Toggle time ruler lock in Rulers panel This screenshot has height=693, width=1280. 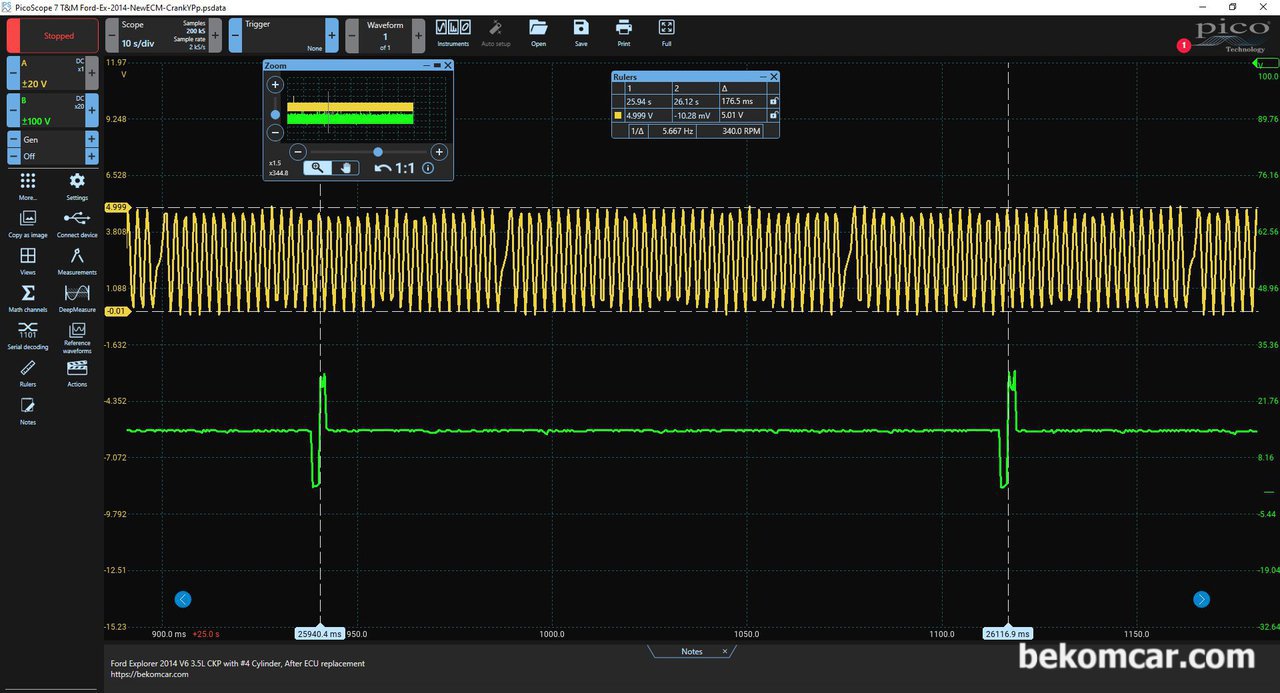pos(772,101)
